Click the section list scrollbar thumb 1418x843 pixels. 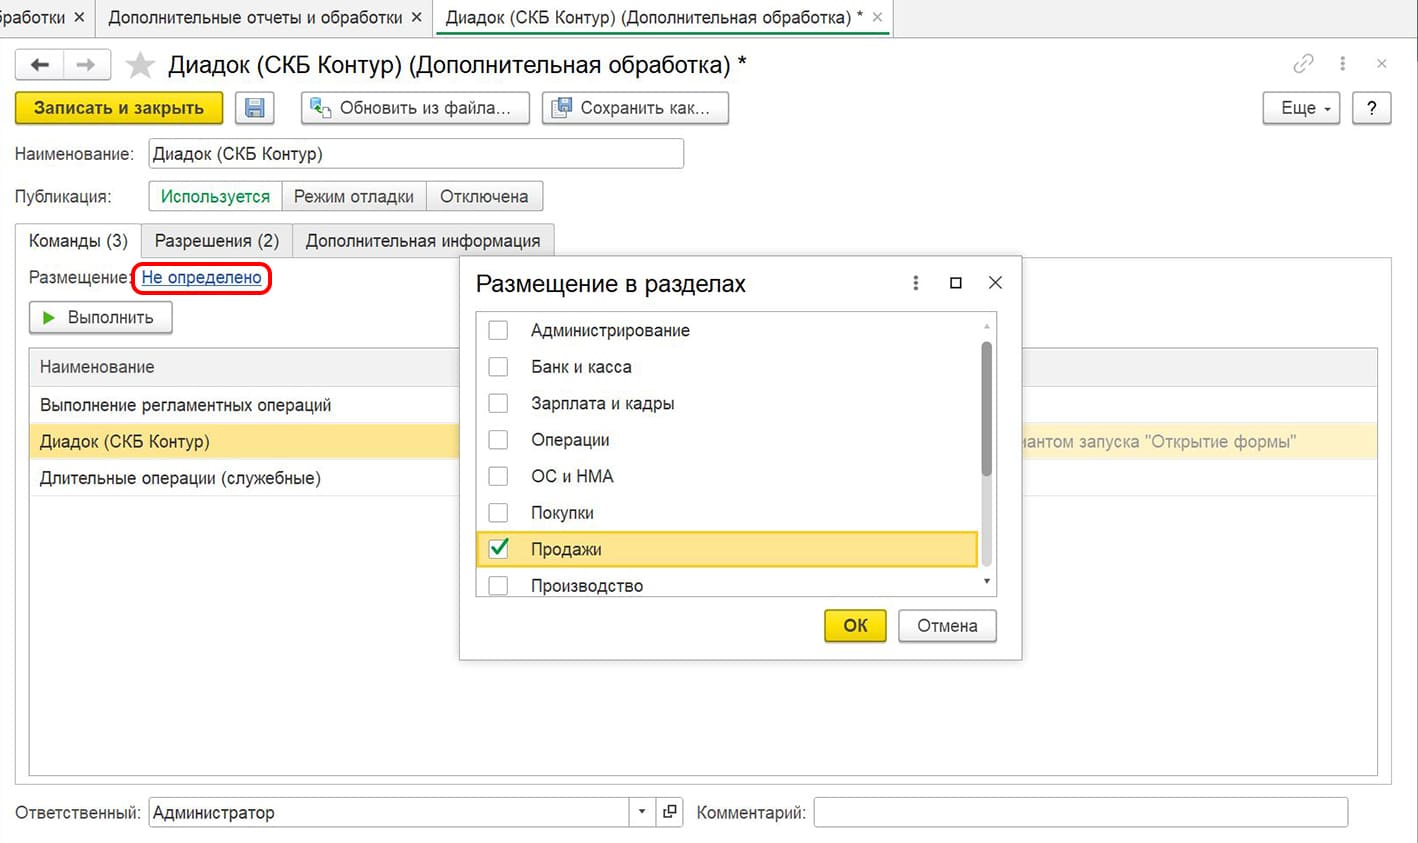986,409
